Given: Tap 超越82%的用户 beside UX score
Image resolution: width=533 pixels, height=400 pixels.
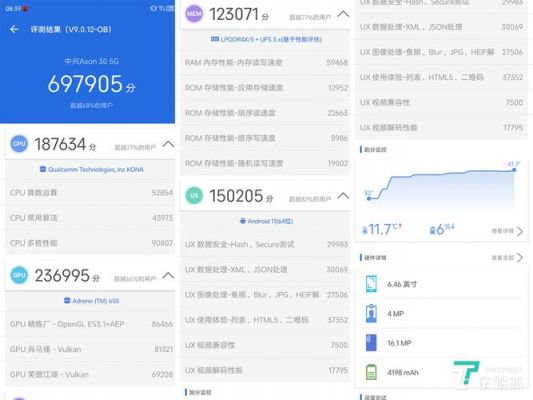Looking at the screenshot, I should (x=310, y=199).
